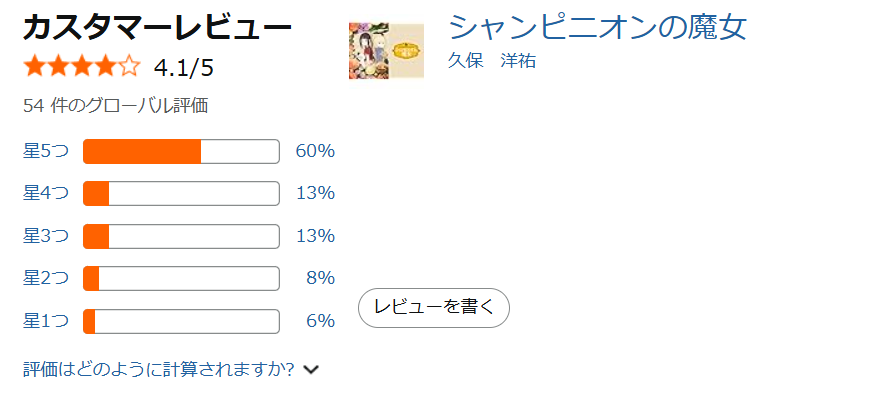886x403 pixels.
Task: Click the 2-star rating bar
Action: tap(181, 278)
